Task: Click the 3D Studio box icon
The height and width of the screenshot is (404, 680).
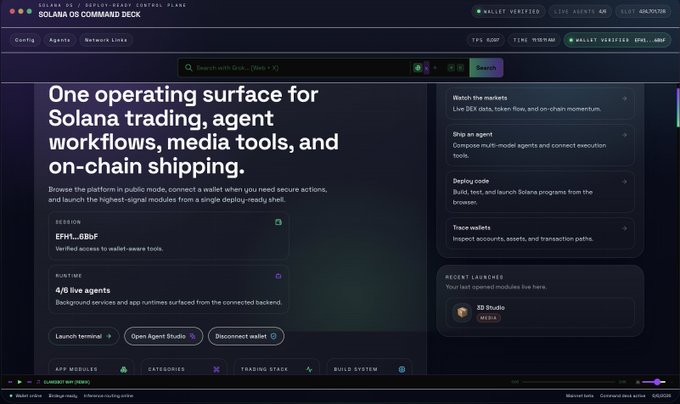Action: pos(462,312)
